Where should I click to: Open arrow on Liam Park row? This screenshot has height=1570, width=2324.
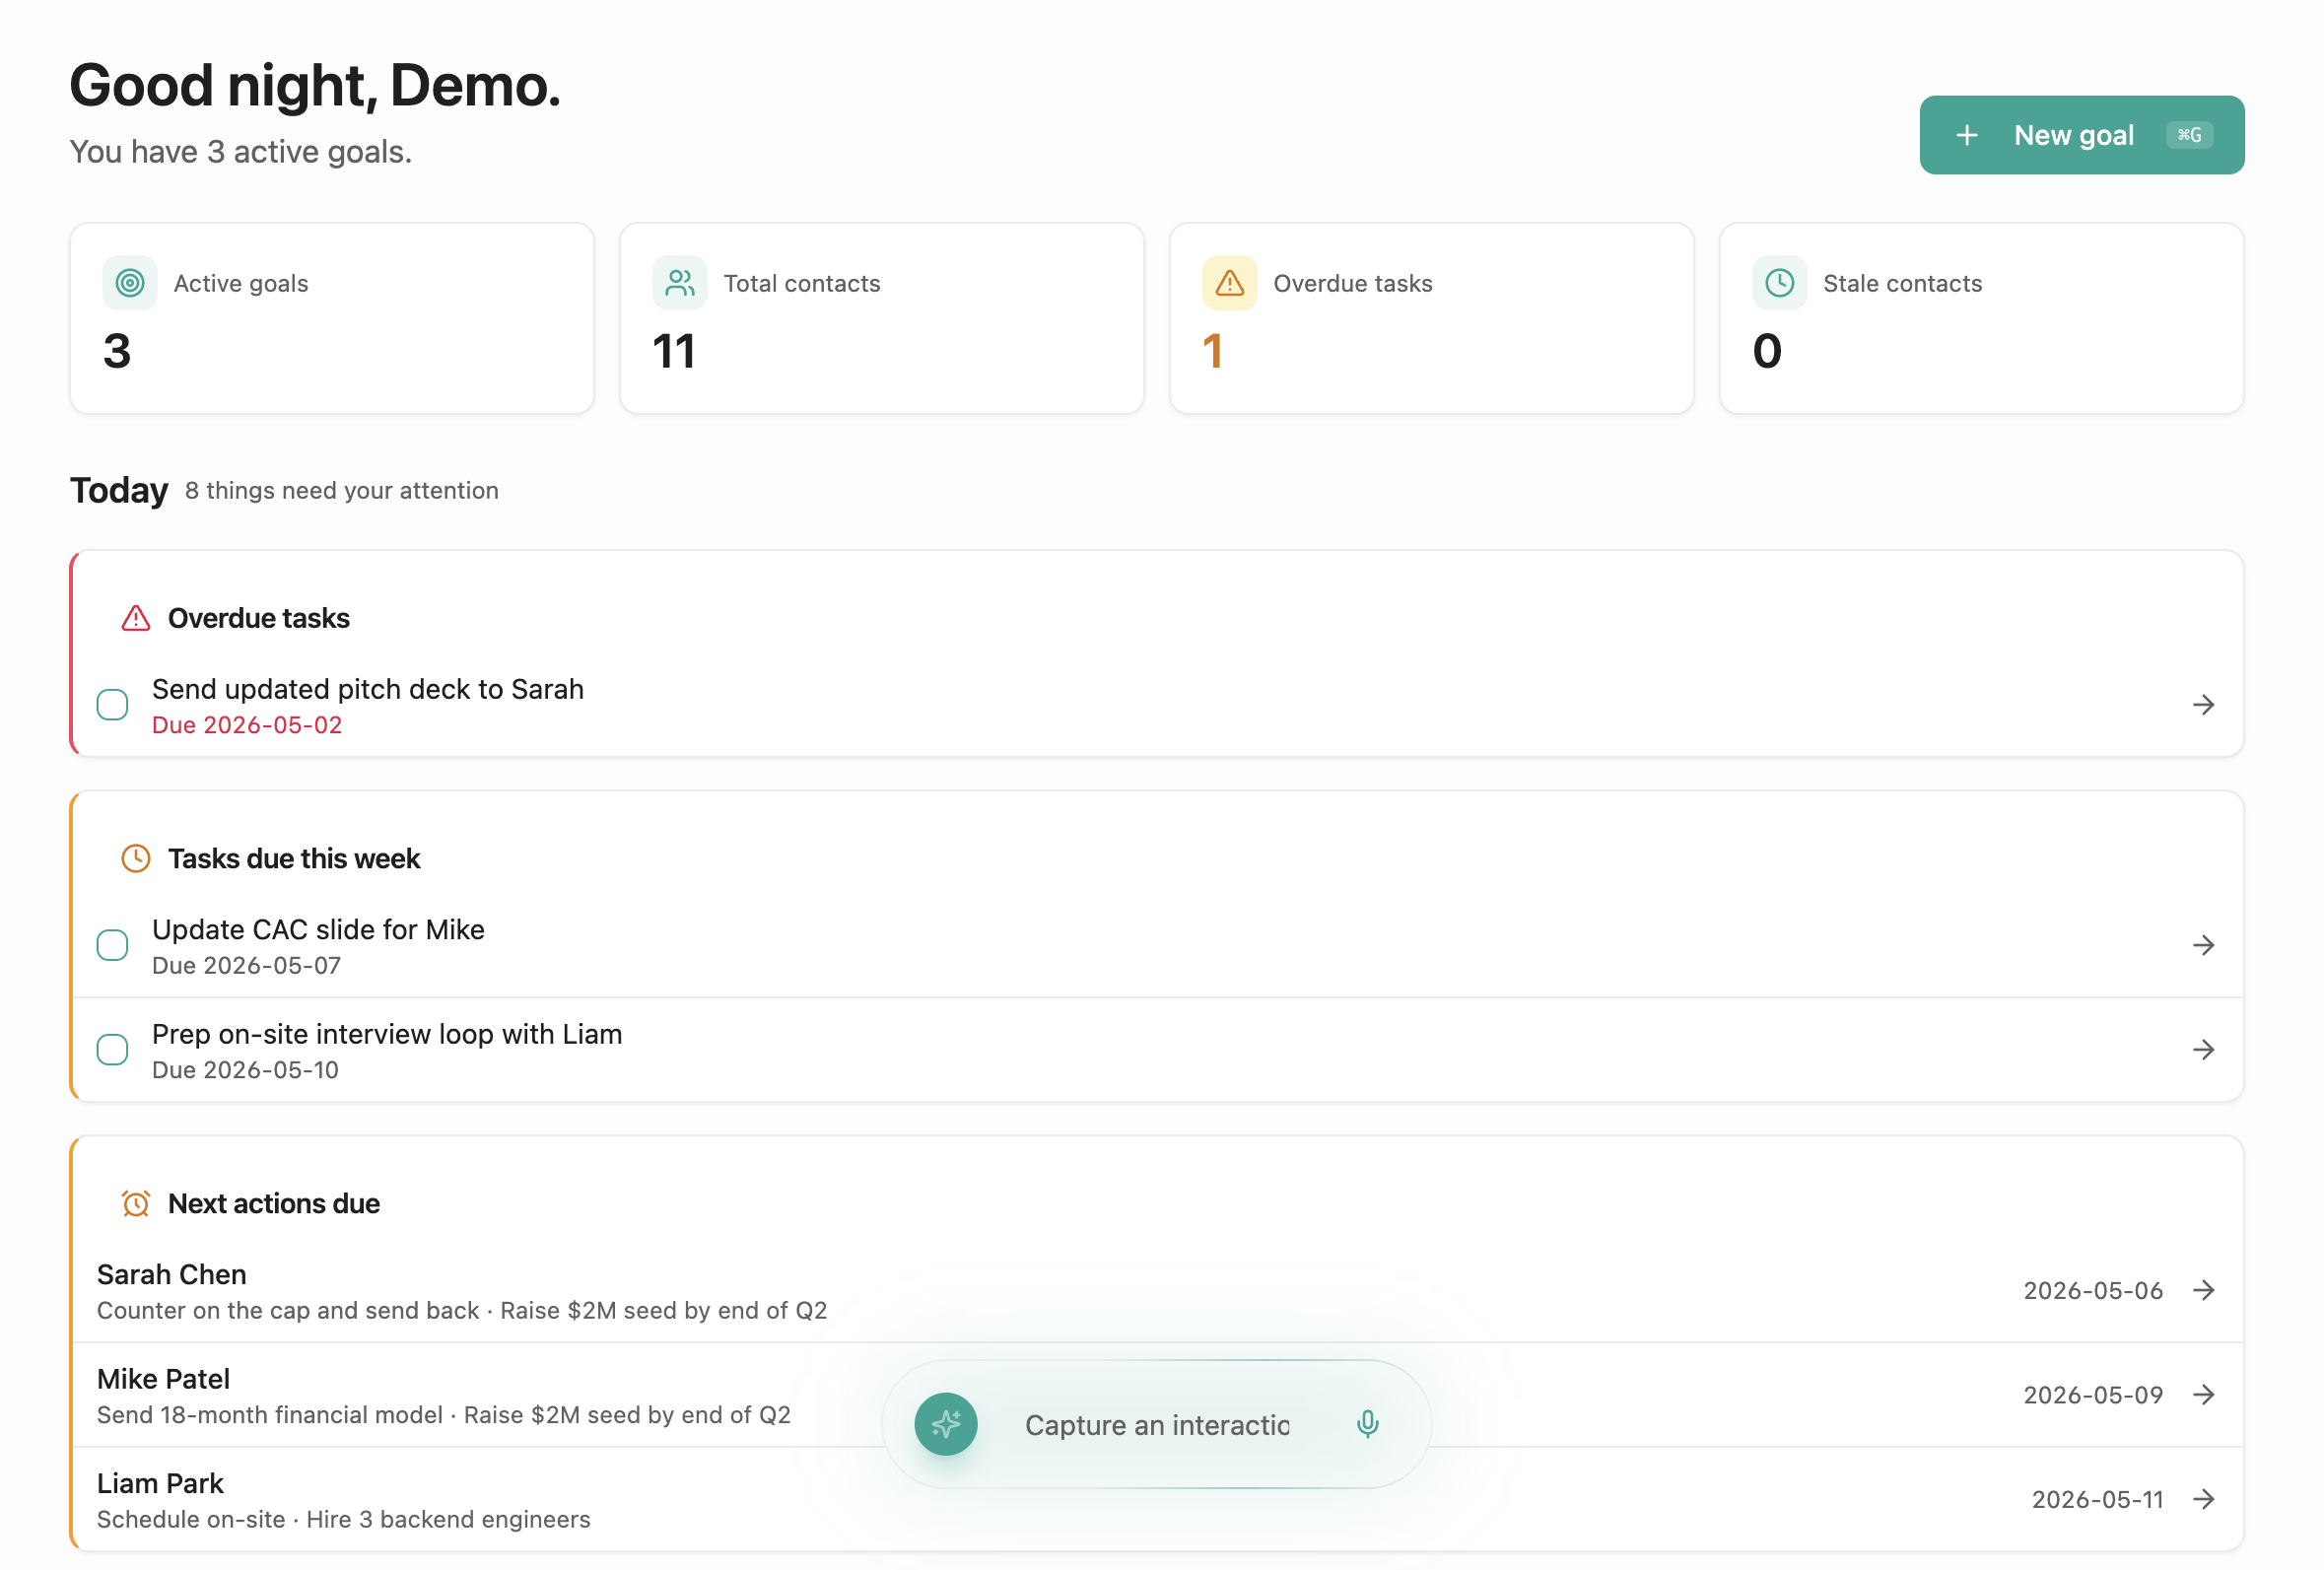pos(2203,1499)
